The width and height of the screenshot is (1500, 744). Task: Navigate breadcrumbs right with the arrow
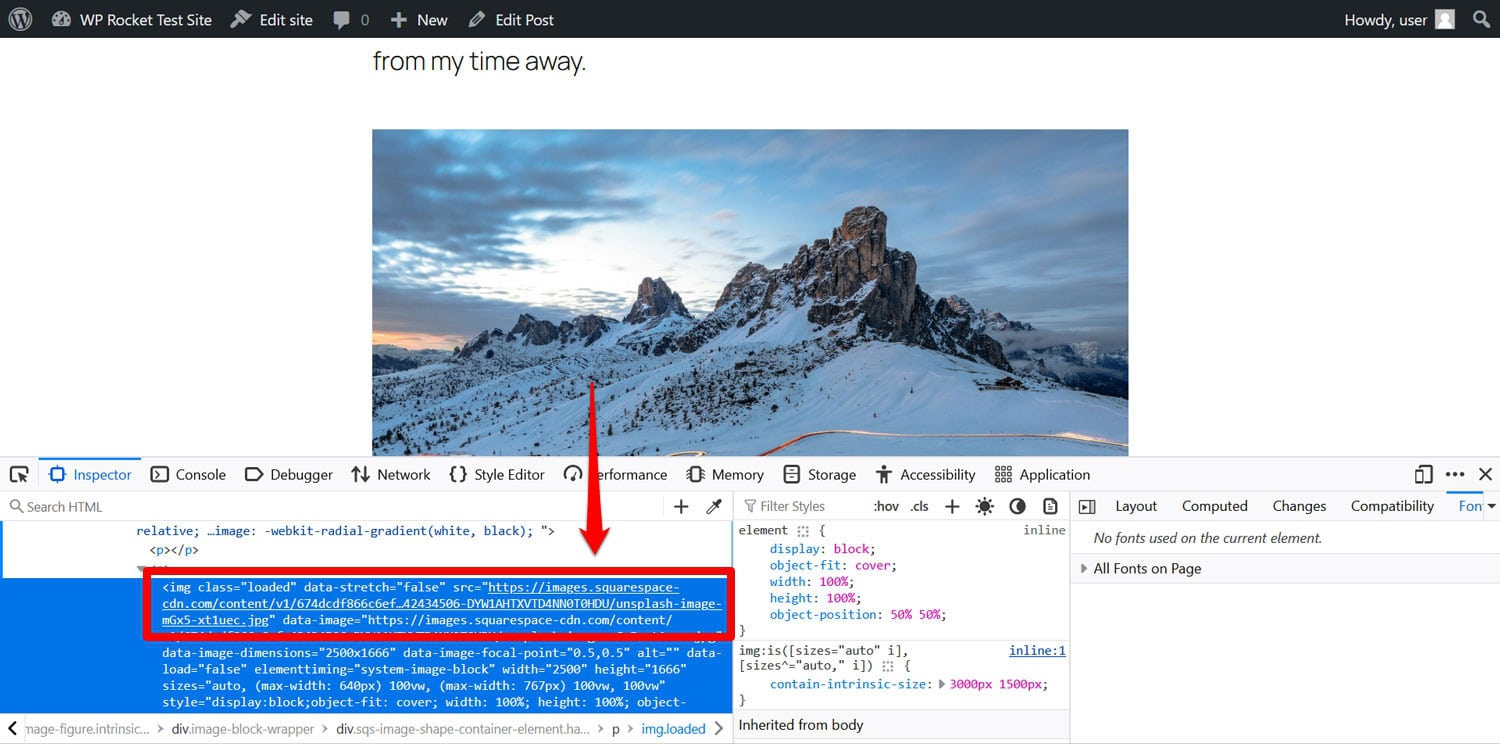[x=719, y=728]
